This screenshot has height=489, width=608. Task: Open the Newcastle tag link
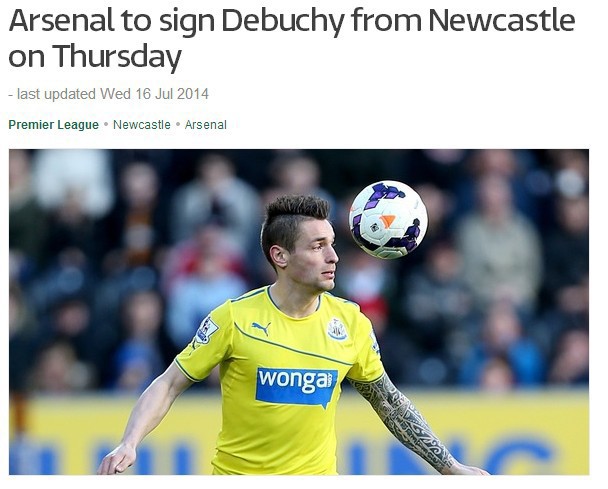tap(142, 125)
